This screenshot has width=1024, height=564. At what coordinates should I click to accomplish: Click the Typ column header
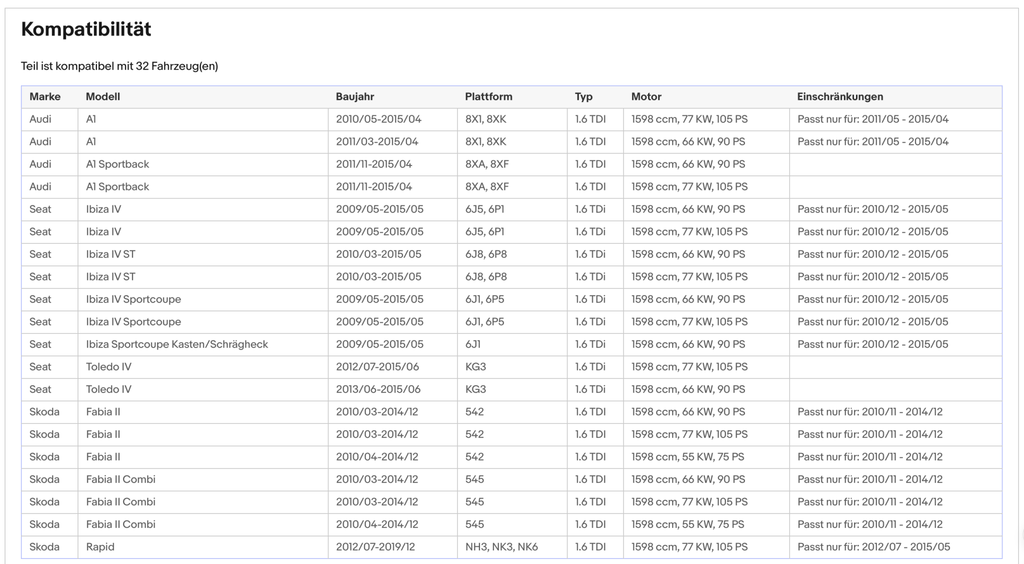(x=584, y=97)
